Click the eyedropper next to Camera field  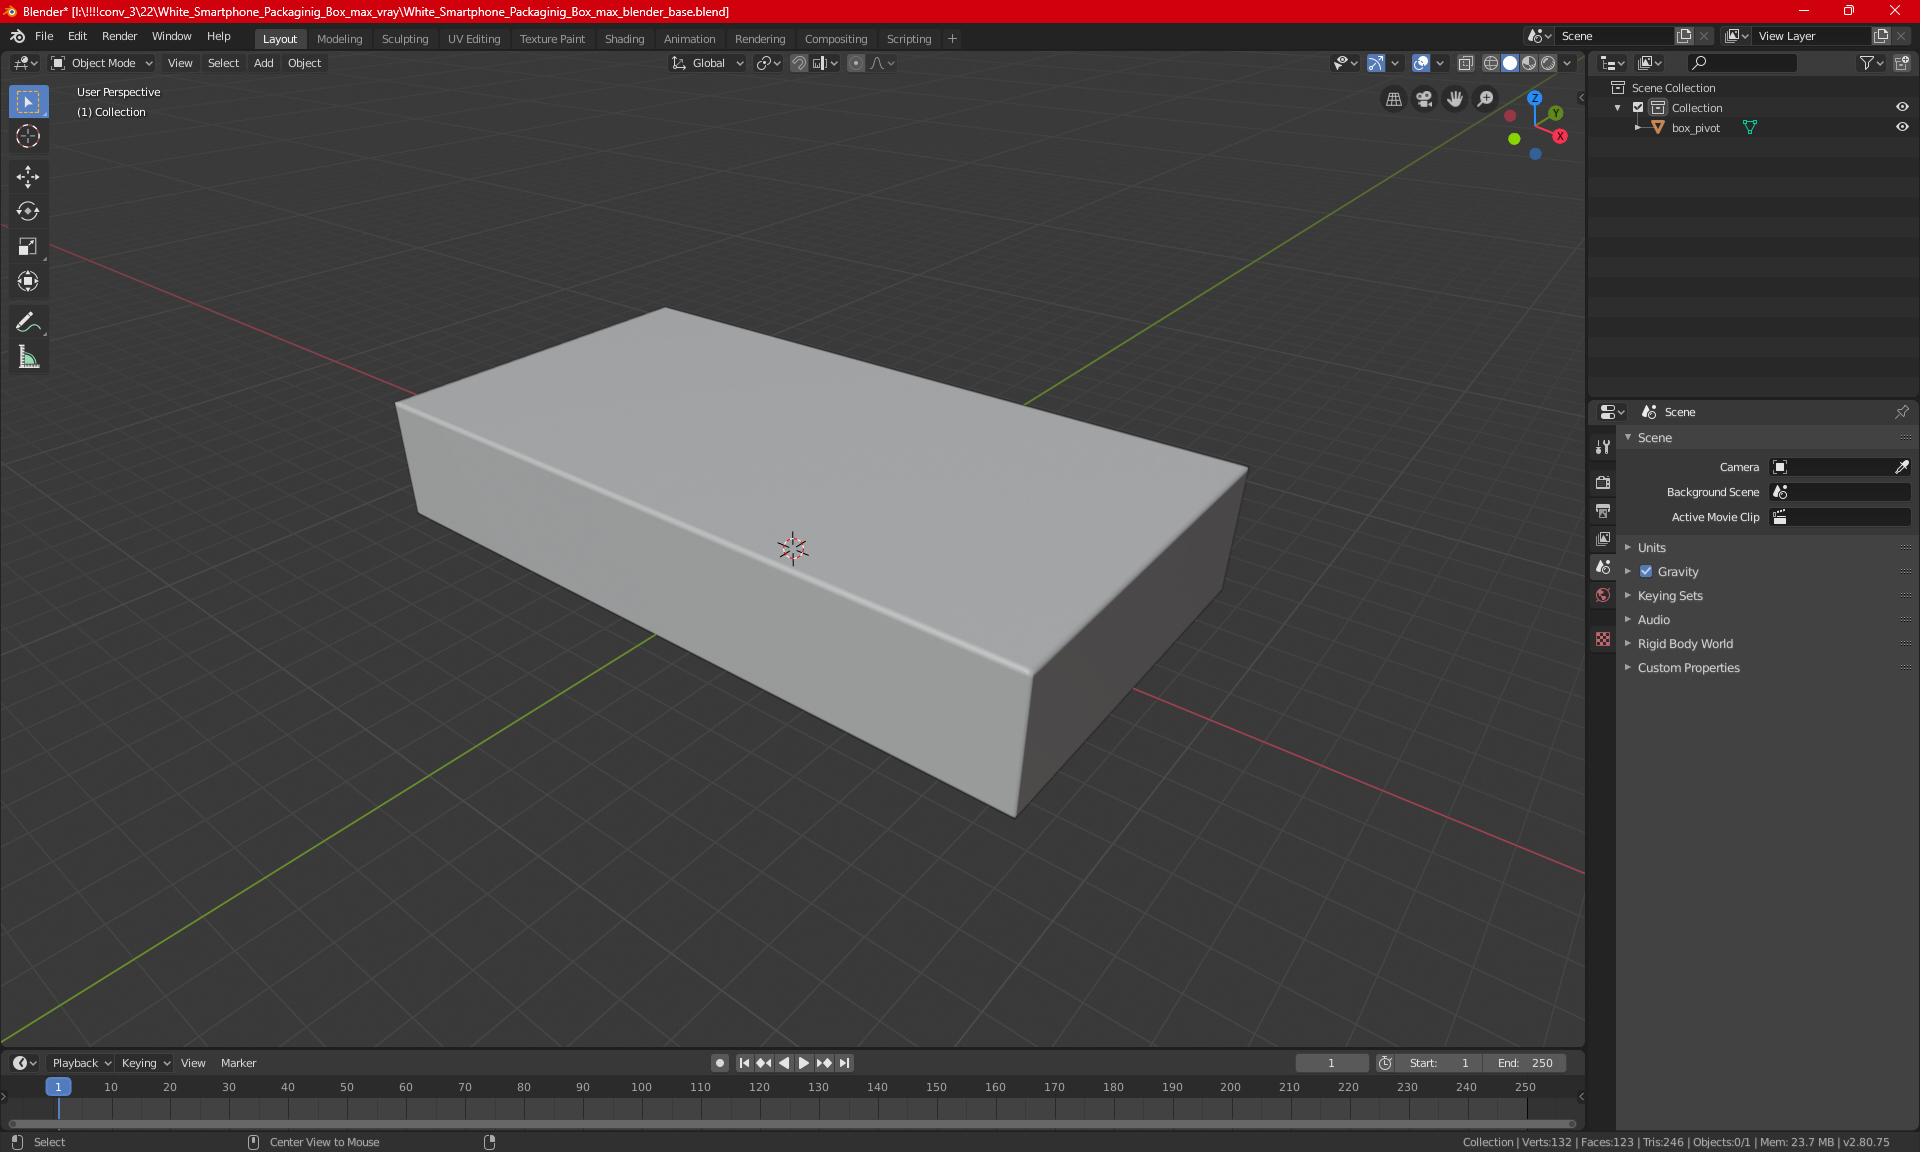coord(1901,467)
